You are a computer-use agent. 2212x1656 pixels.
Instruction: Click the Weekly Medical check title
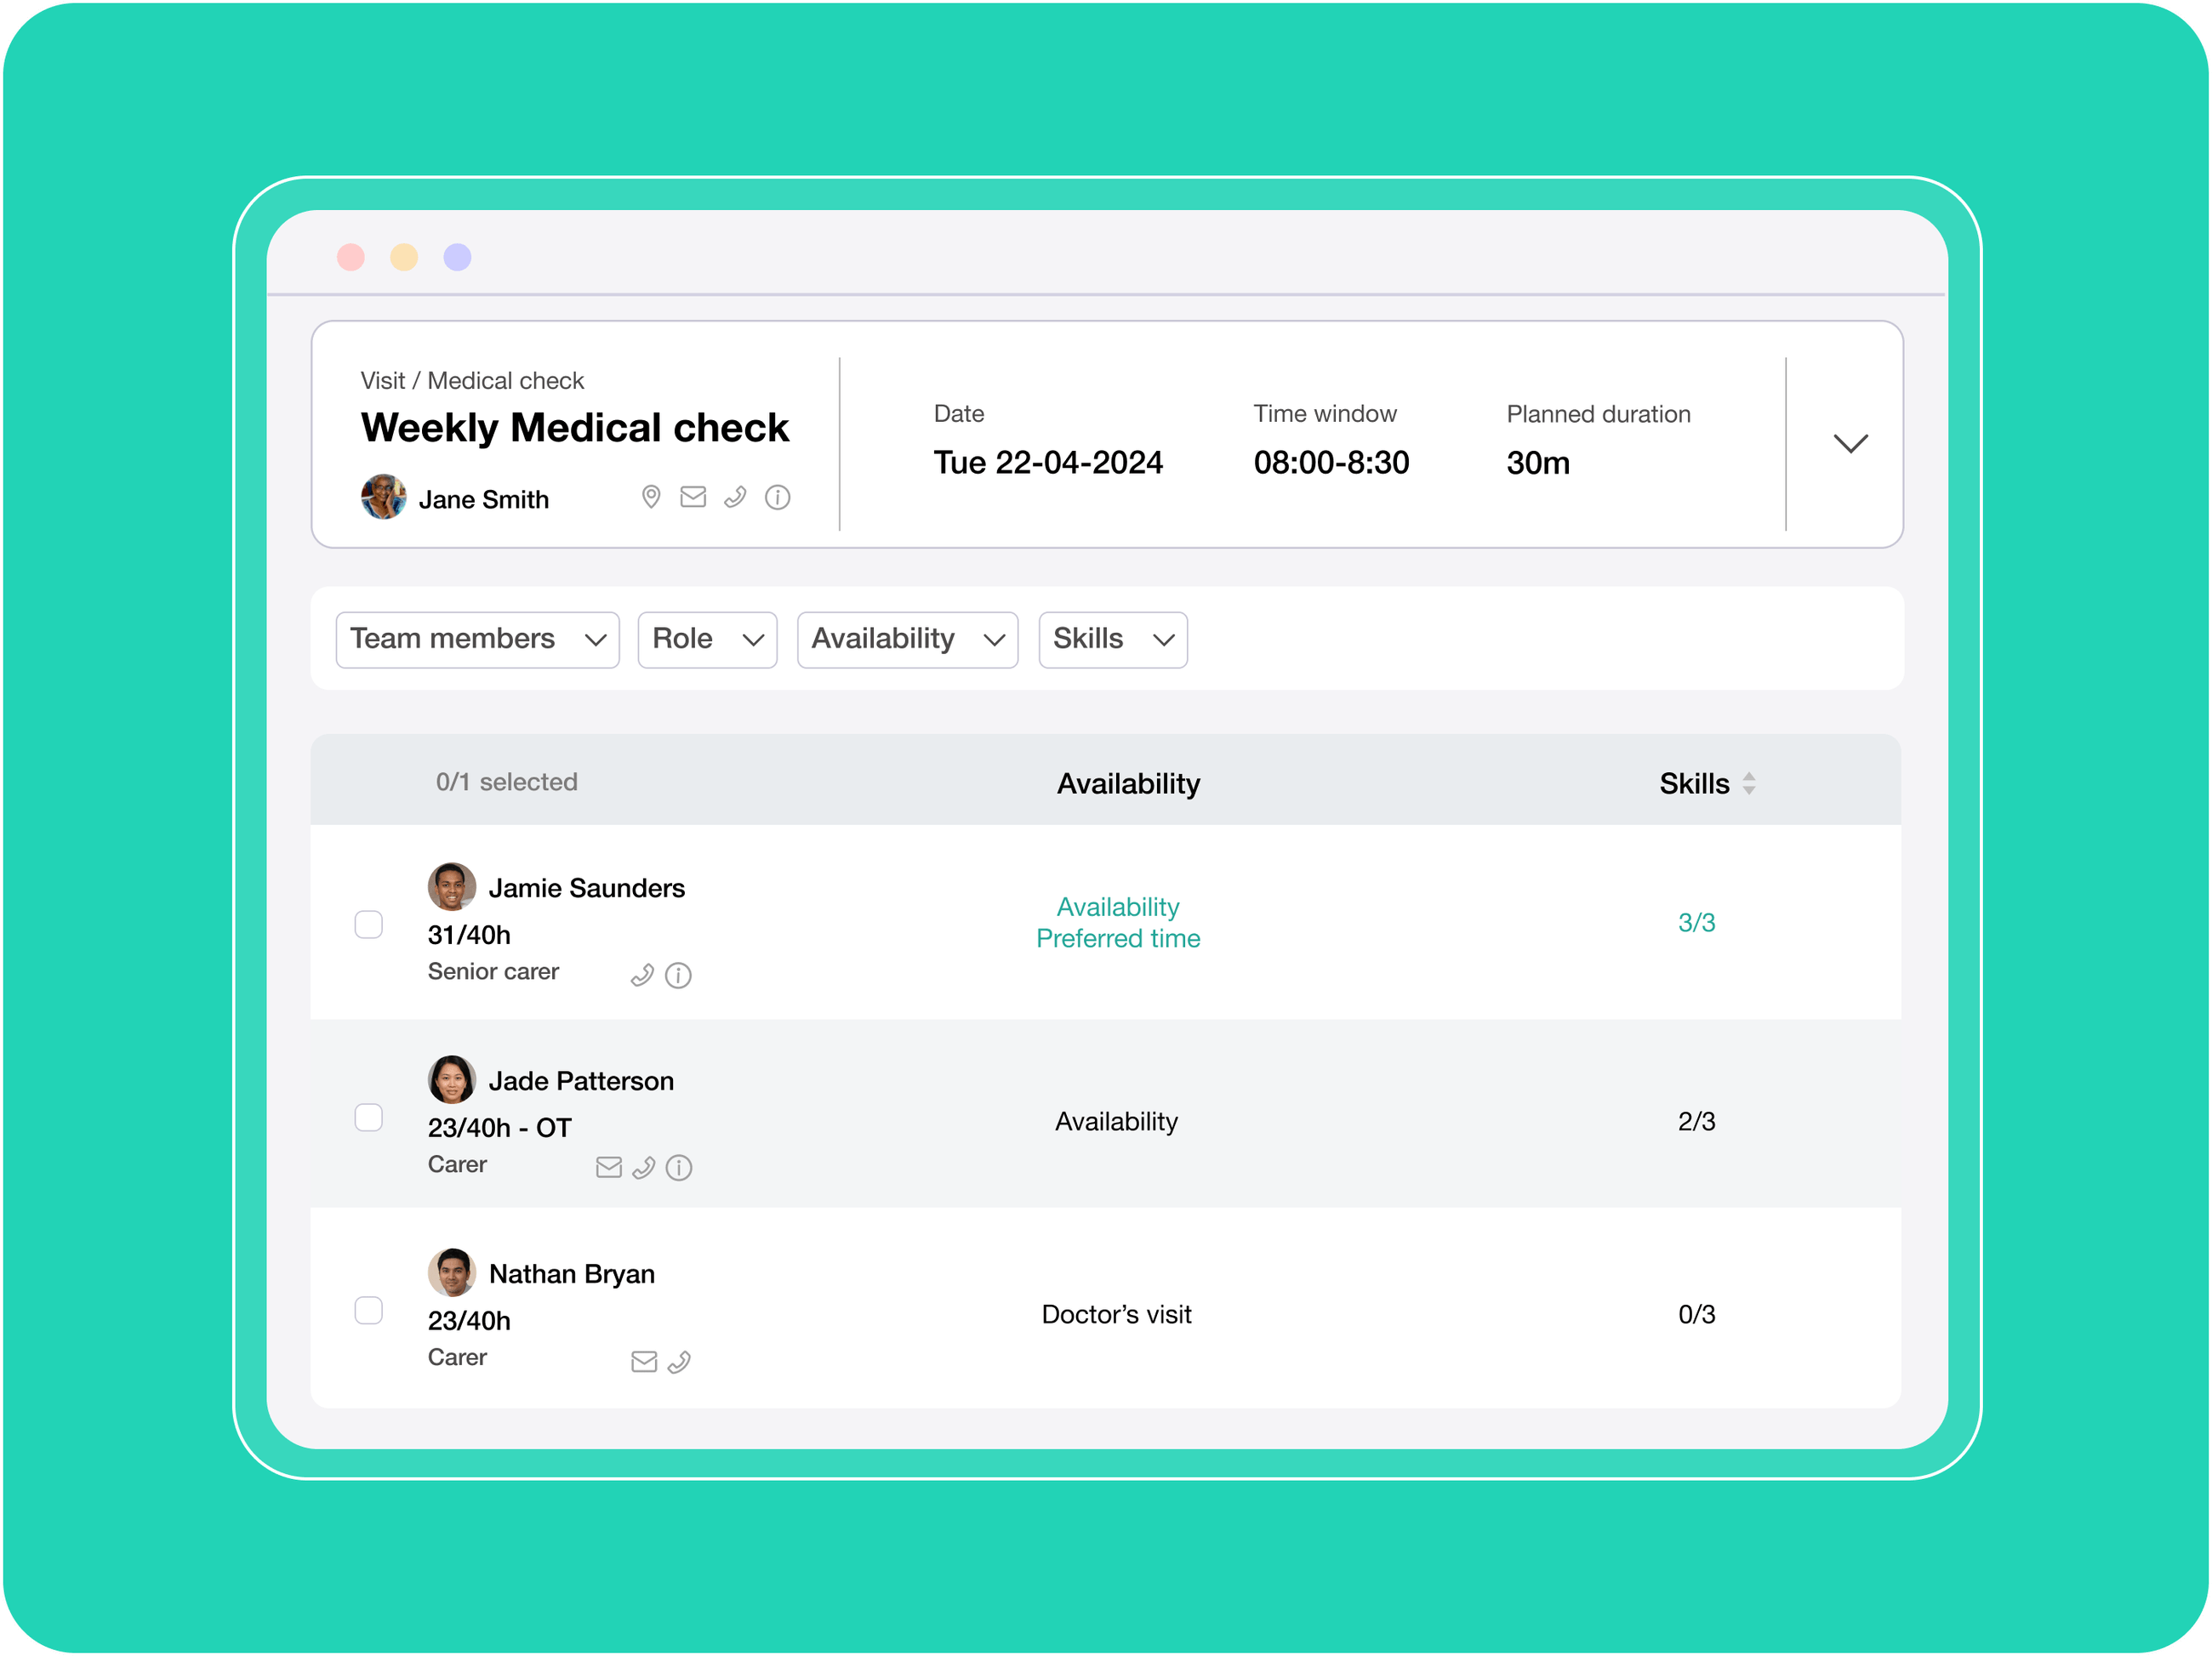pyautogui.click(x=575, y=427)
